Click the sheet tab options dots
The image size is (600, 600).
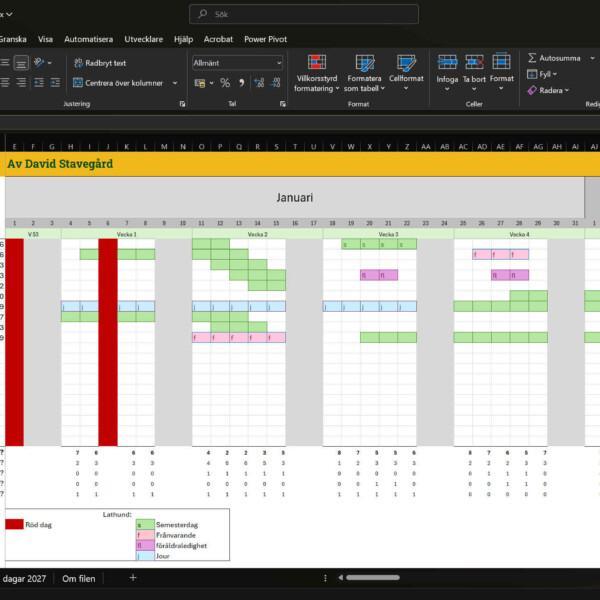tap(325, 578)
